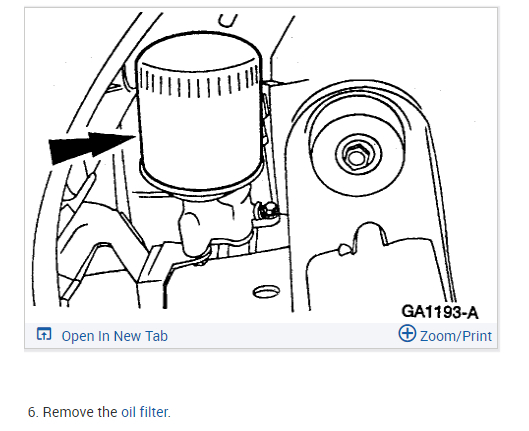The height and width of the screenshot is (431, 529).
Task: Click the Open In New Tab icon
Action: coord(44,334)
